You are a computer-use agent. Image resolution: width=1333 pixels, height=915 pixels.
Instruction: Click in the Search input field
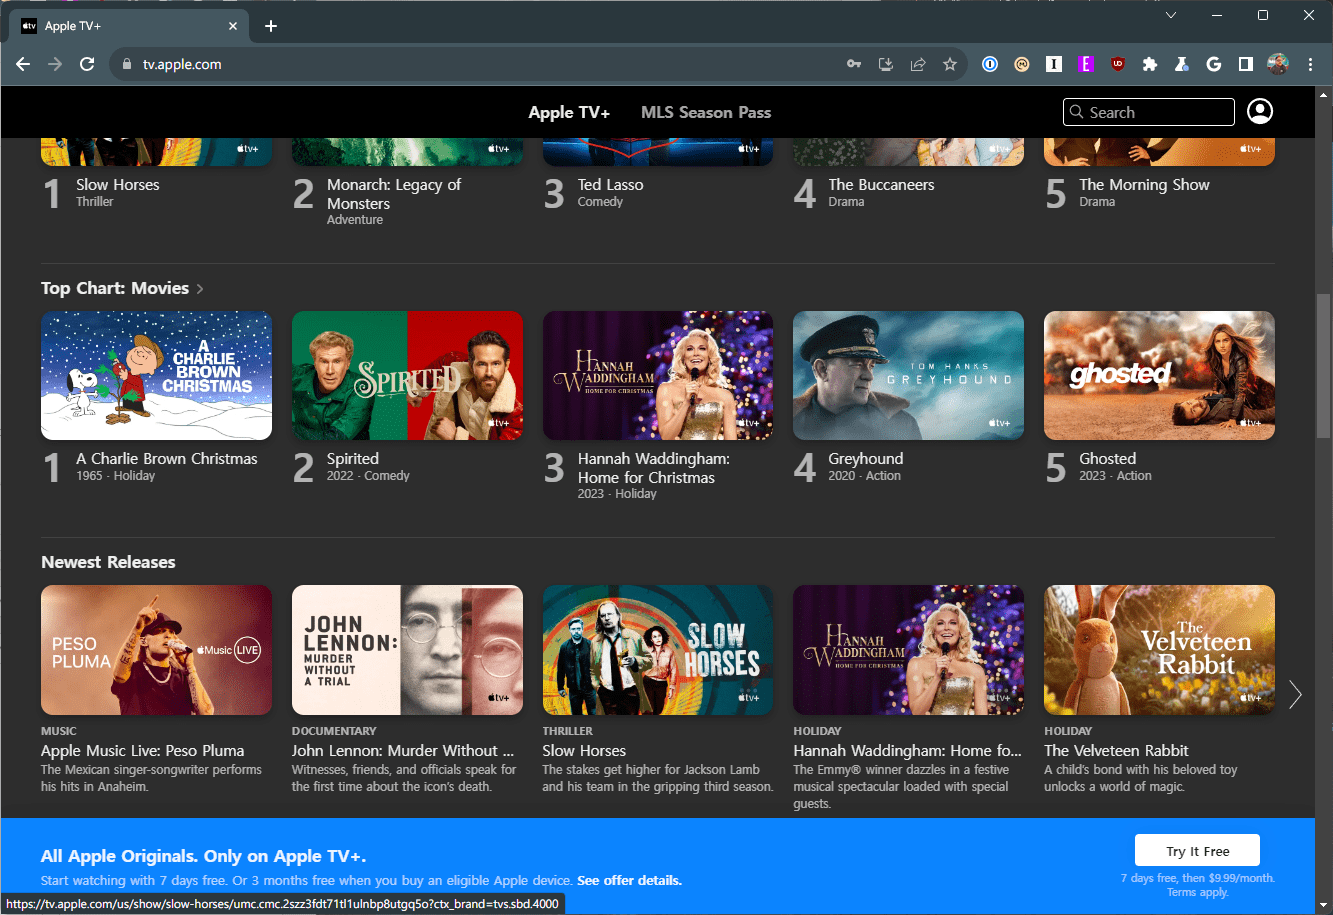[1148, 112]
